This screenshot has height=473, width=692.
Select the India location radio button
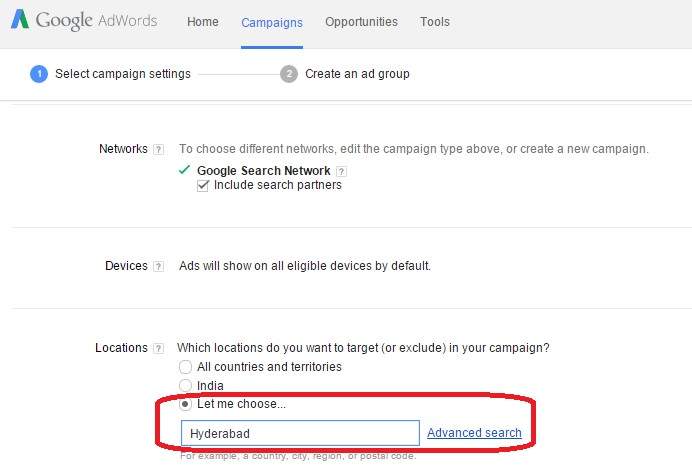tap(185, 386)
